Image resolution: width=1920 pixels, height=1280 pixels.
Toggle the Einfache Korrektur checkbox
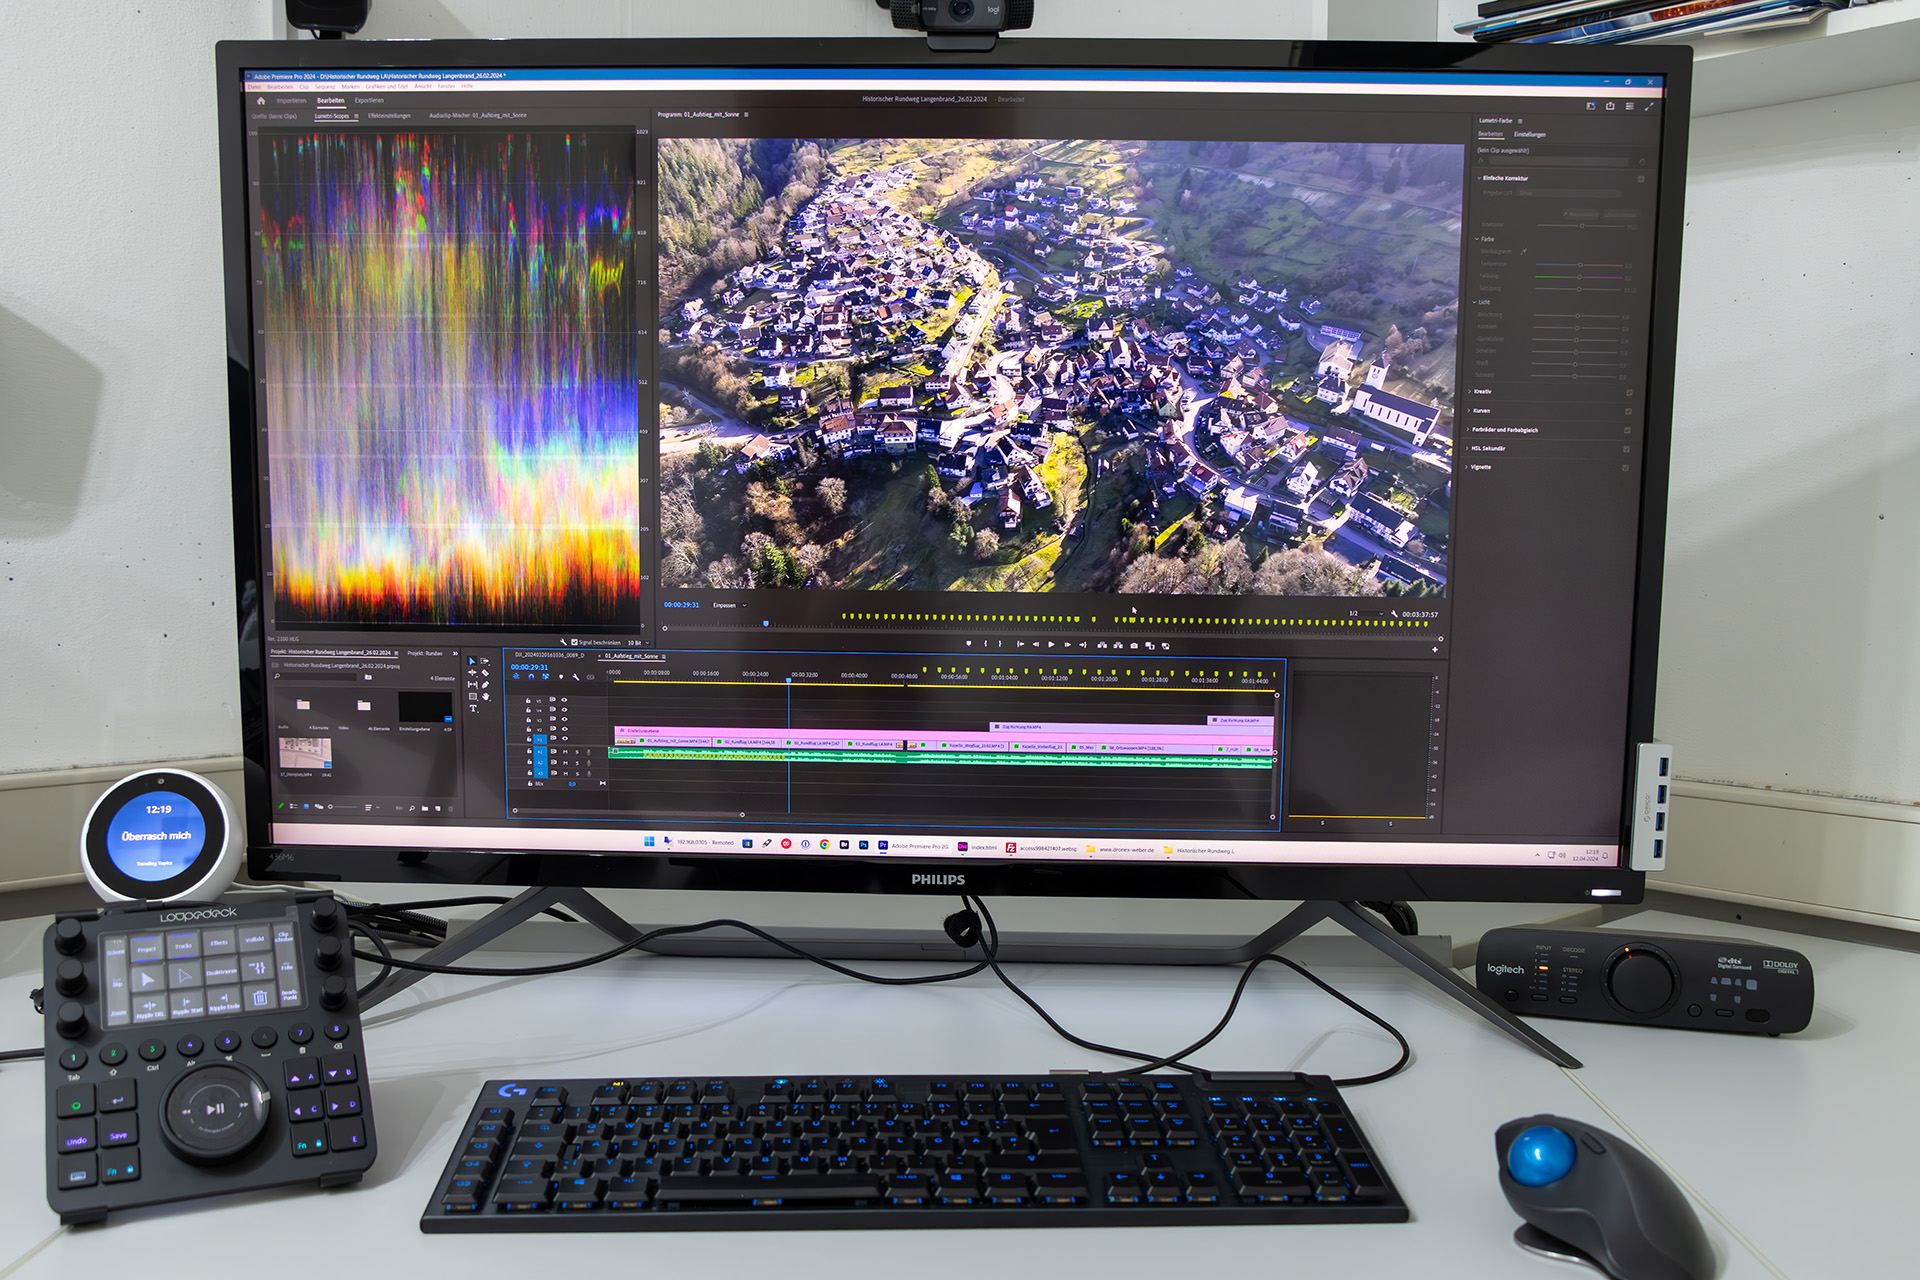pos(1641,179)
